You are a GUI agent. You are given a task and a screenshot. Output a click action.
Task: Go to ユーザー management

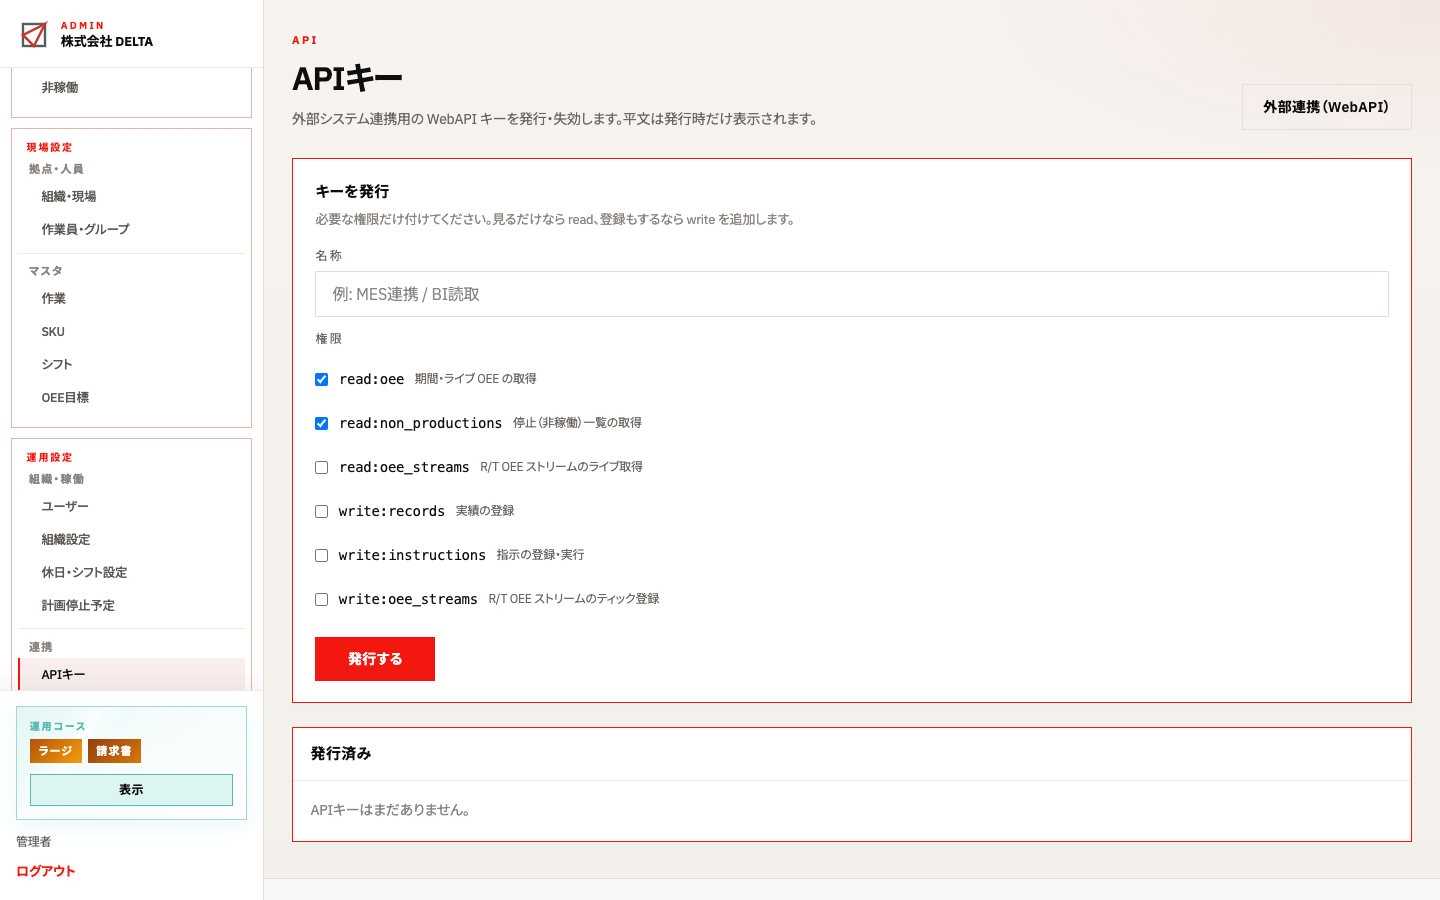131,507
